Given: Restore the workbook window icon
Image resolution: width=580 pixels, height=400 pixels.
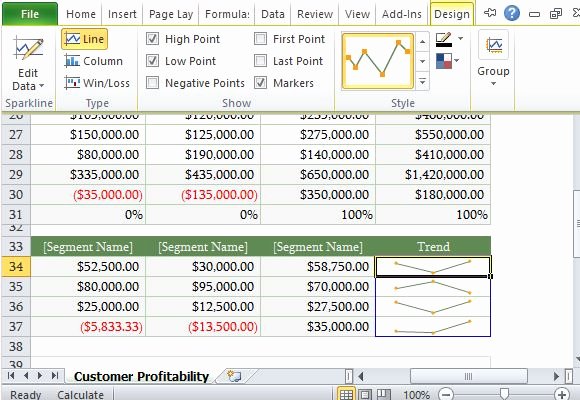Looking at the screenshot, I should 556,14.
